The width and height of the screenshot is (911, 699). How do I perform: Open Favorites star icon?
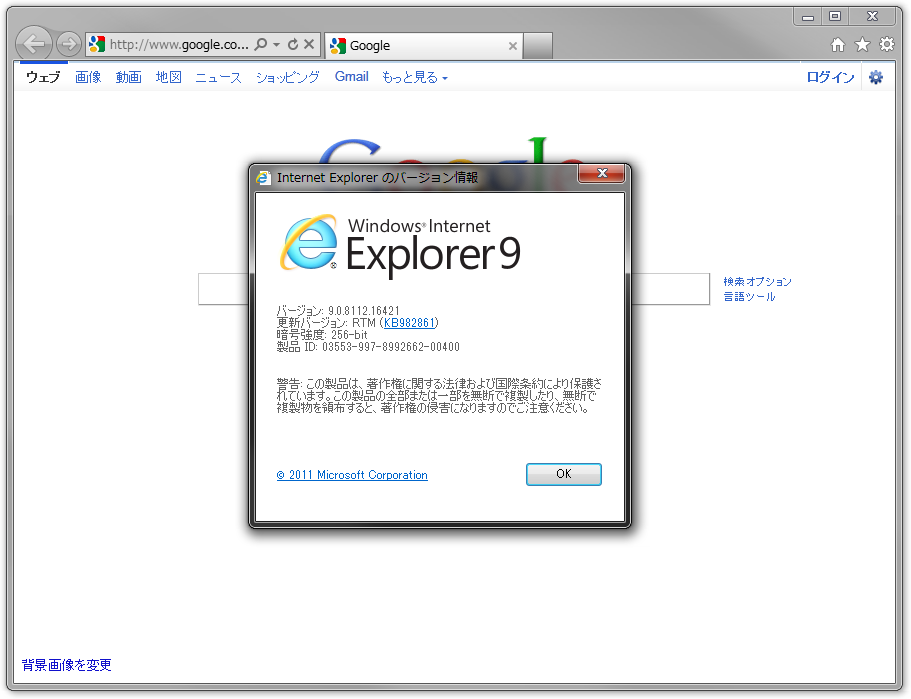pos(862,44)
